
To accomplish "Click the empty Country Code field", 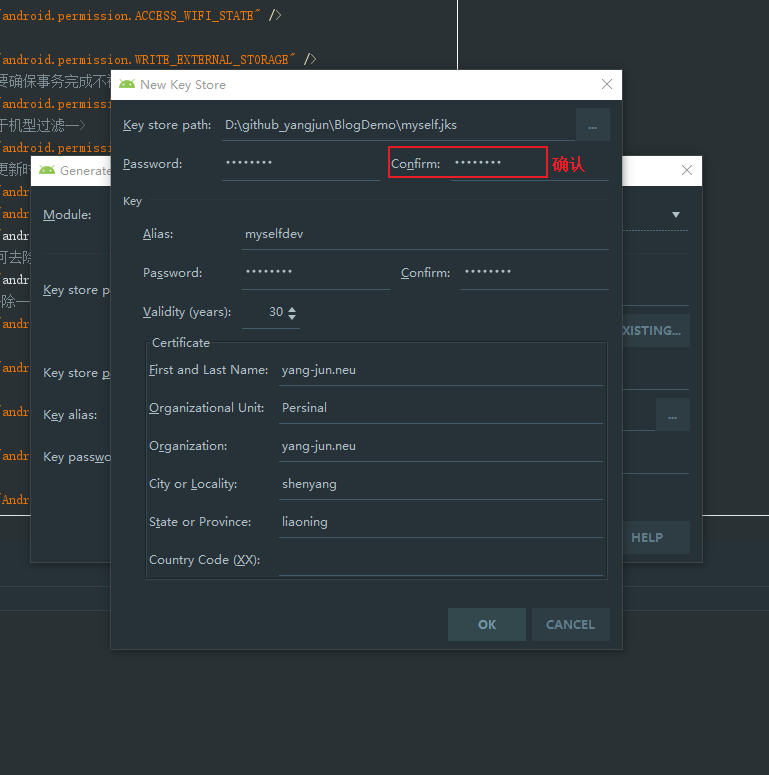I will pos(441,560).
